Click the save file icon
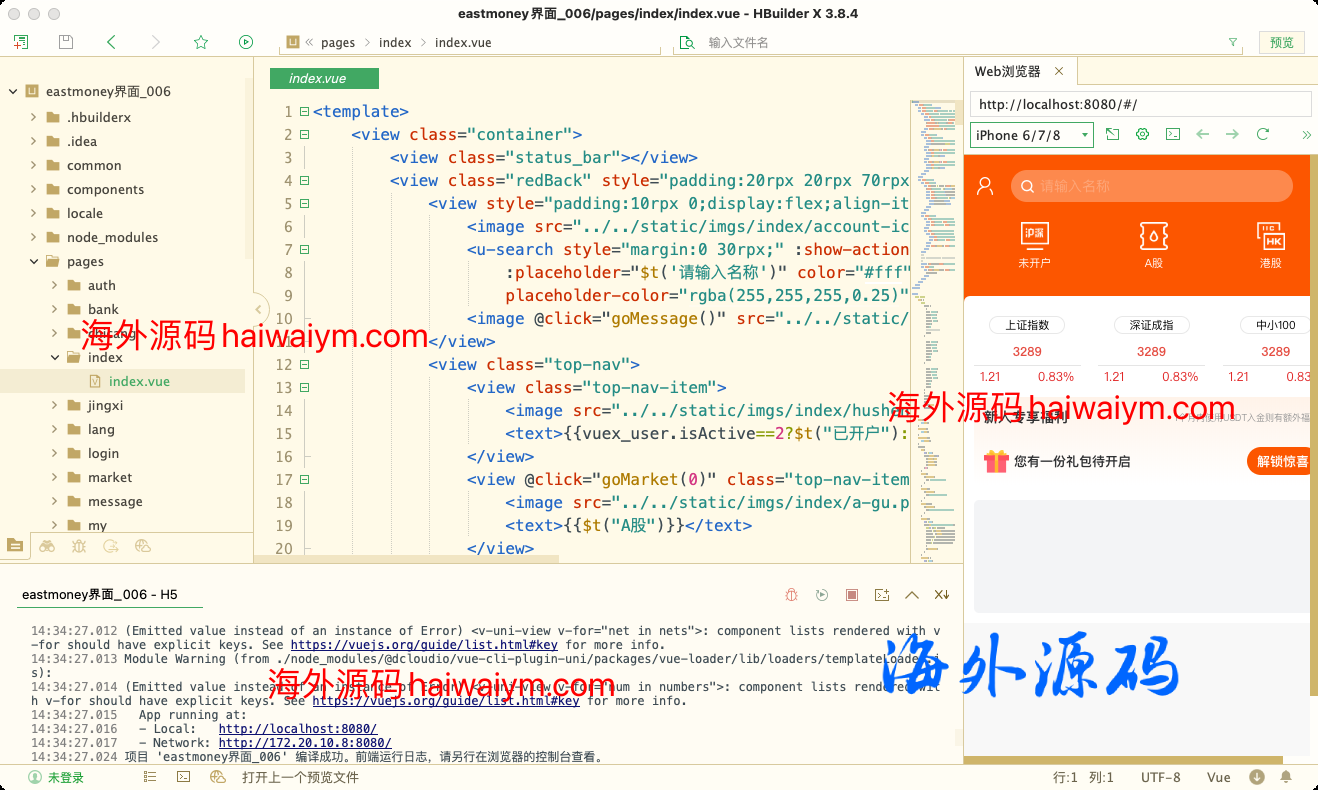 [x=66, y=42]
